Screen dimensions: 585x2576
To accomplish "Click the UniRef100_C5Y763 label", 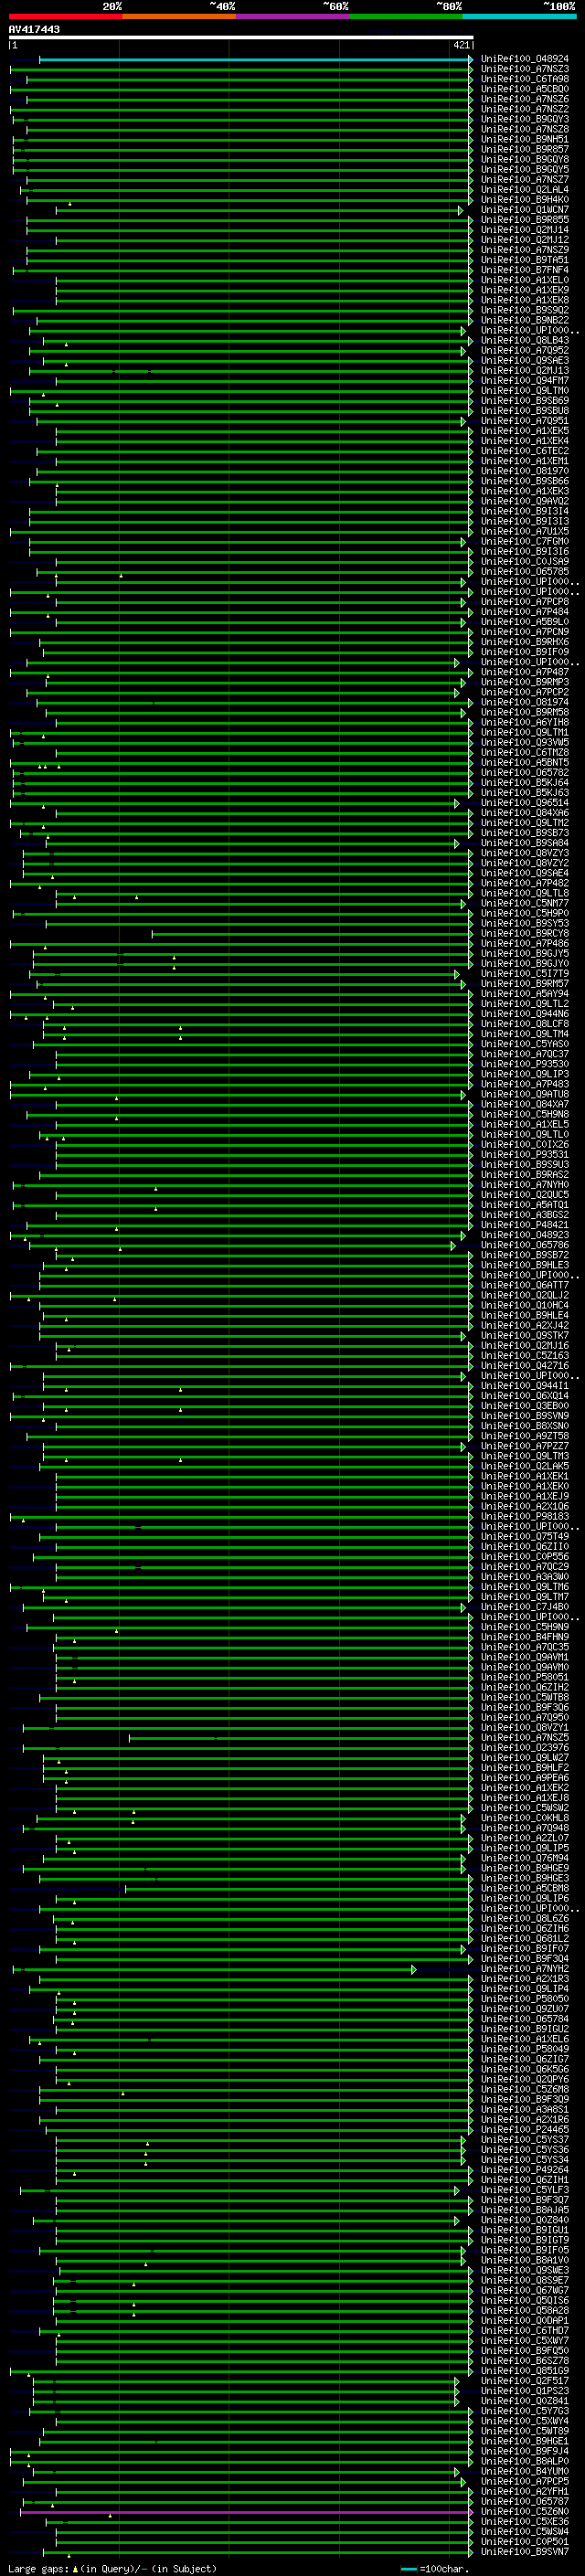I will (x=524, y=2410).
